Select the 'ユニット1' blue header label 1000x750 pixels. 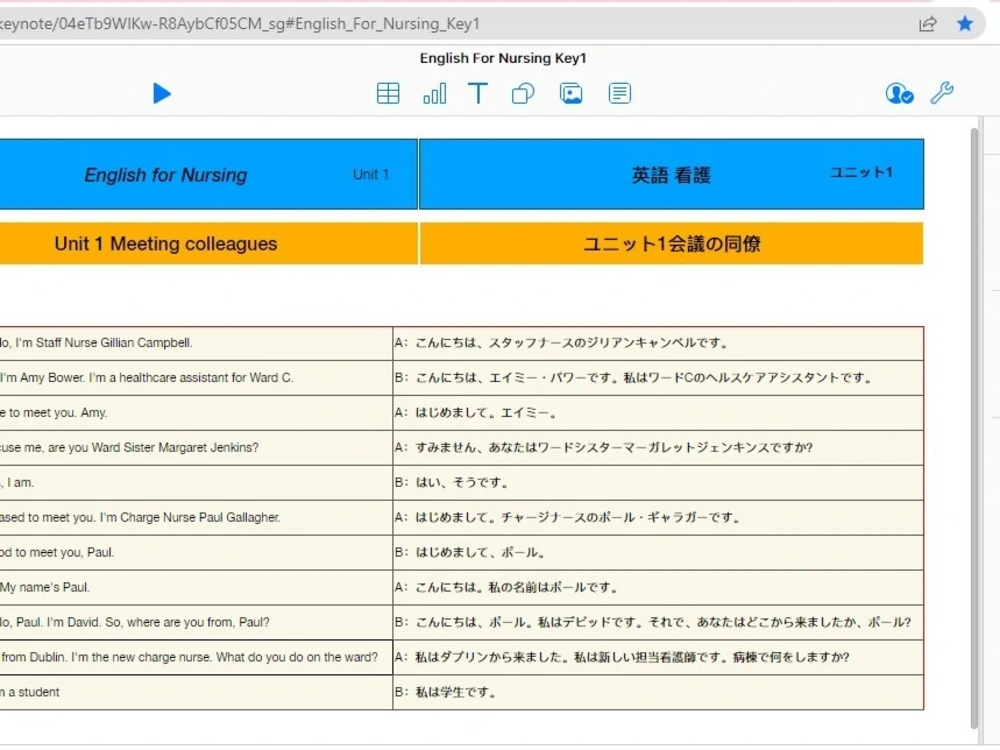(861, 172)
